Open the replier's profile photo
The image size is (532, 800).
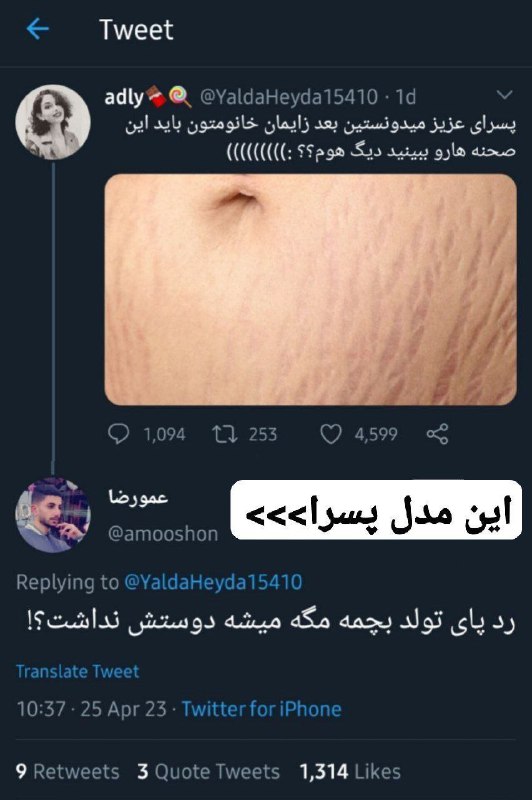pyautogui.click(x=53, y=515)
